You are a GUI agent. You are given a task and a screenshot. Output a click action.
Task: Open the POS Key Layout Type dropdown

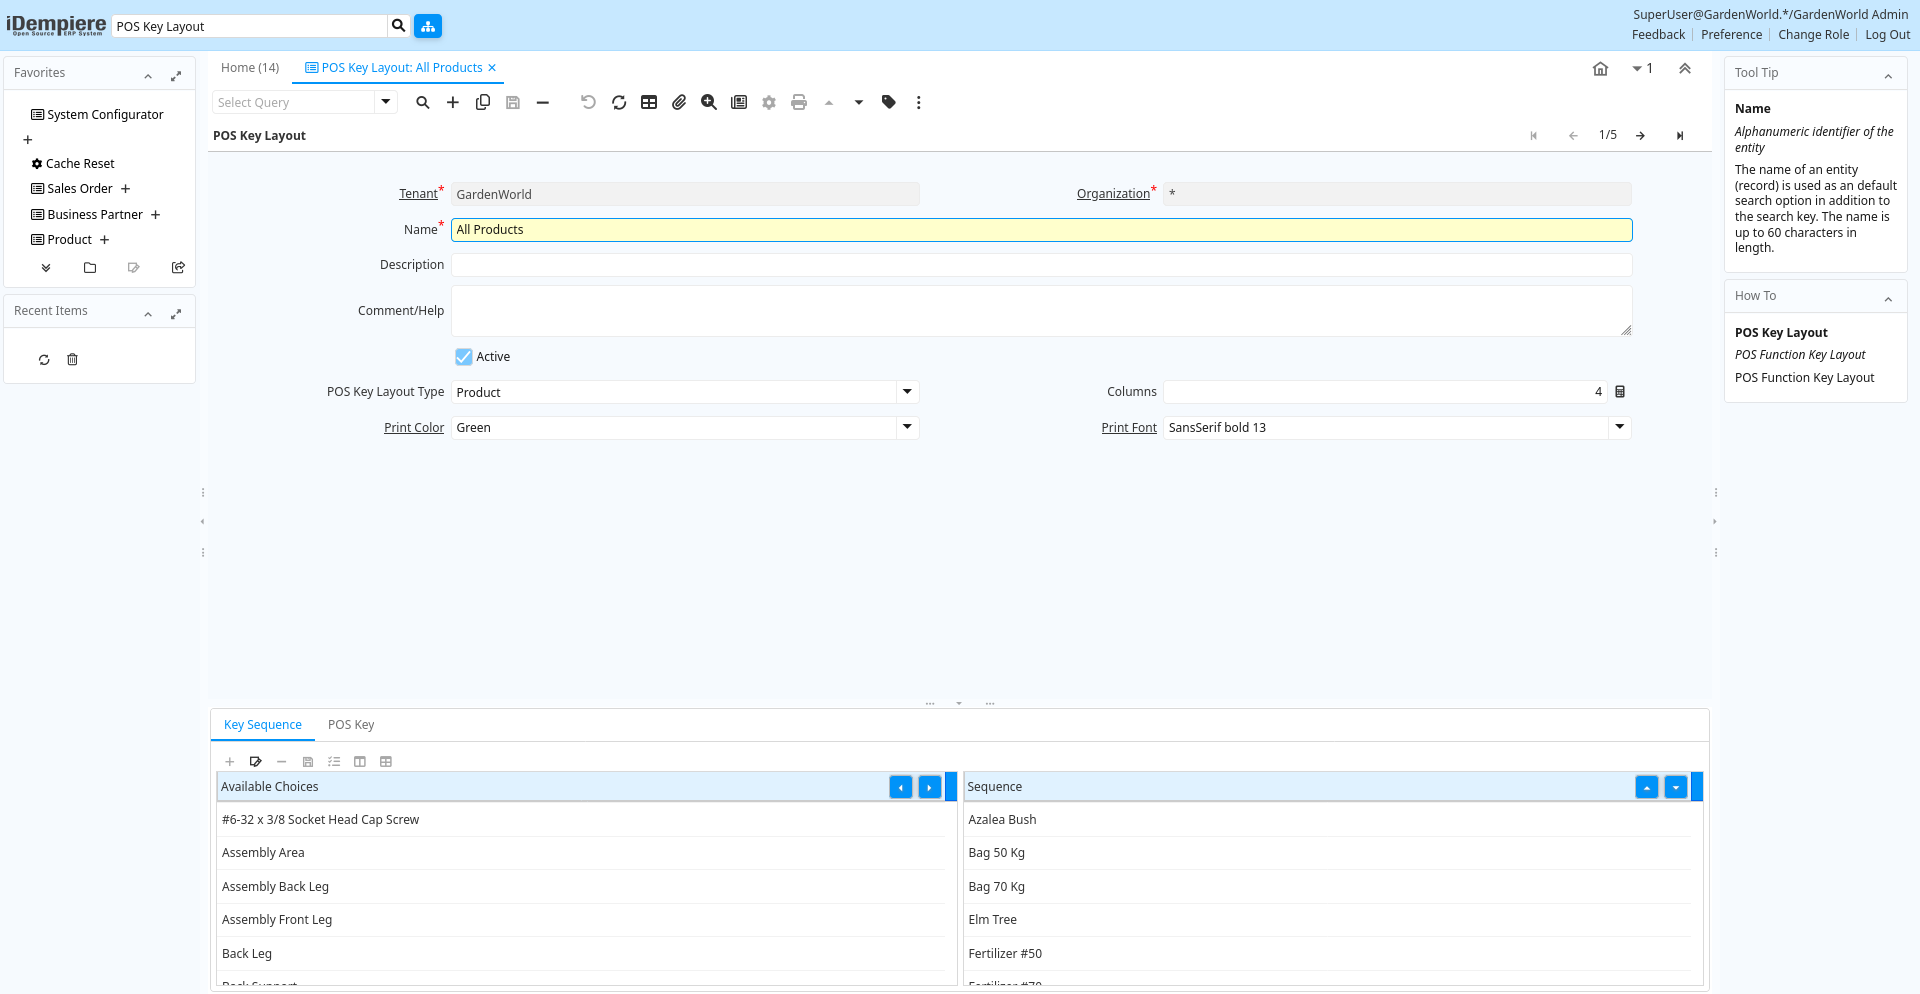[x=907, y=392]
